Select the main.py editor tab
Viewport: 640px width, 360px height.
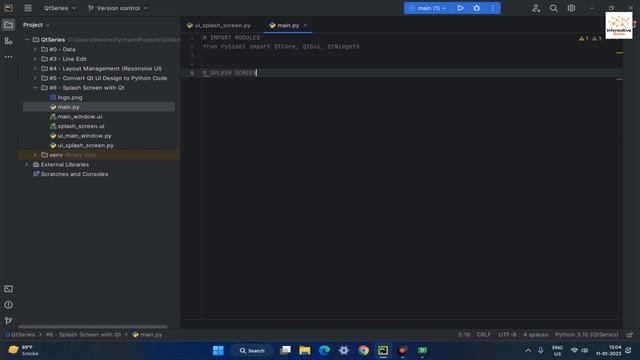click(284, 25)
